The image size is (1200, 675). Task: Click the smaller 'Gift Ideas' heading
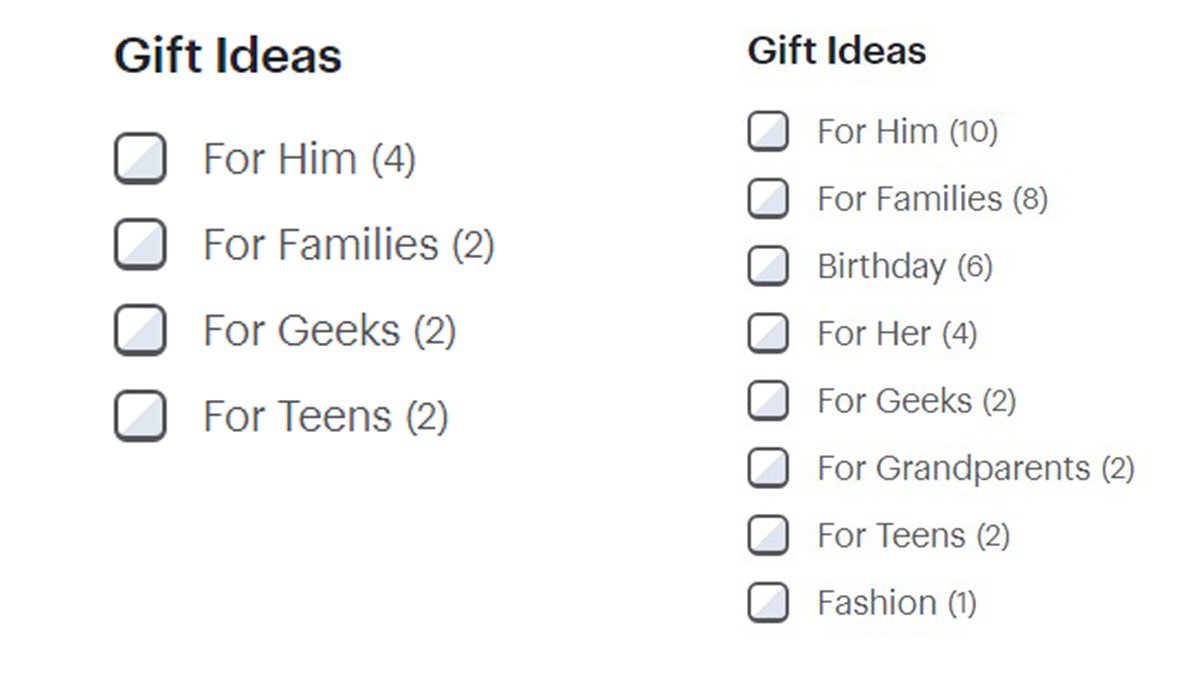(837, 51)
